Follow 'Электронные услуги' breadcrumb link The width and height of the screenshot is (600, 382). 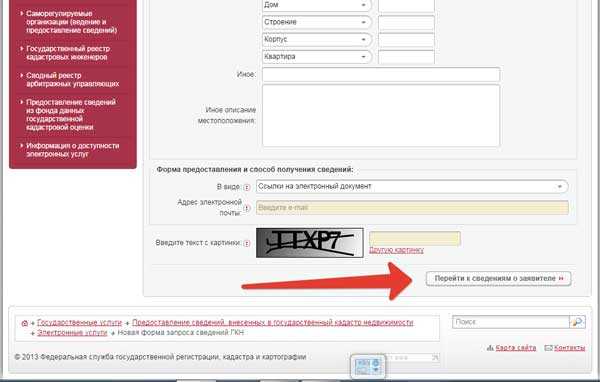pos(72,333)
